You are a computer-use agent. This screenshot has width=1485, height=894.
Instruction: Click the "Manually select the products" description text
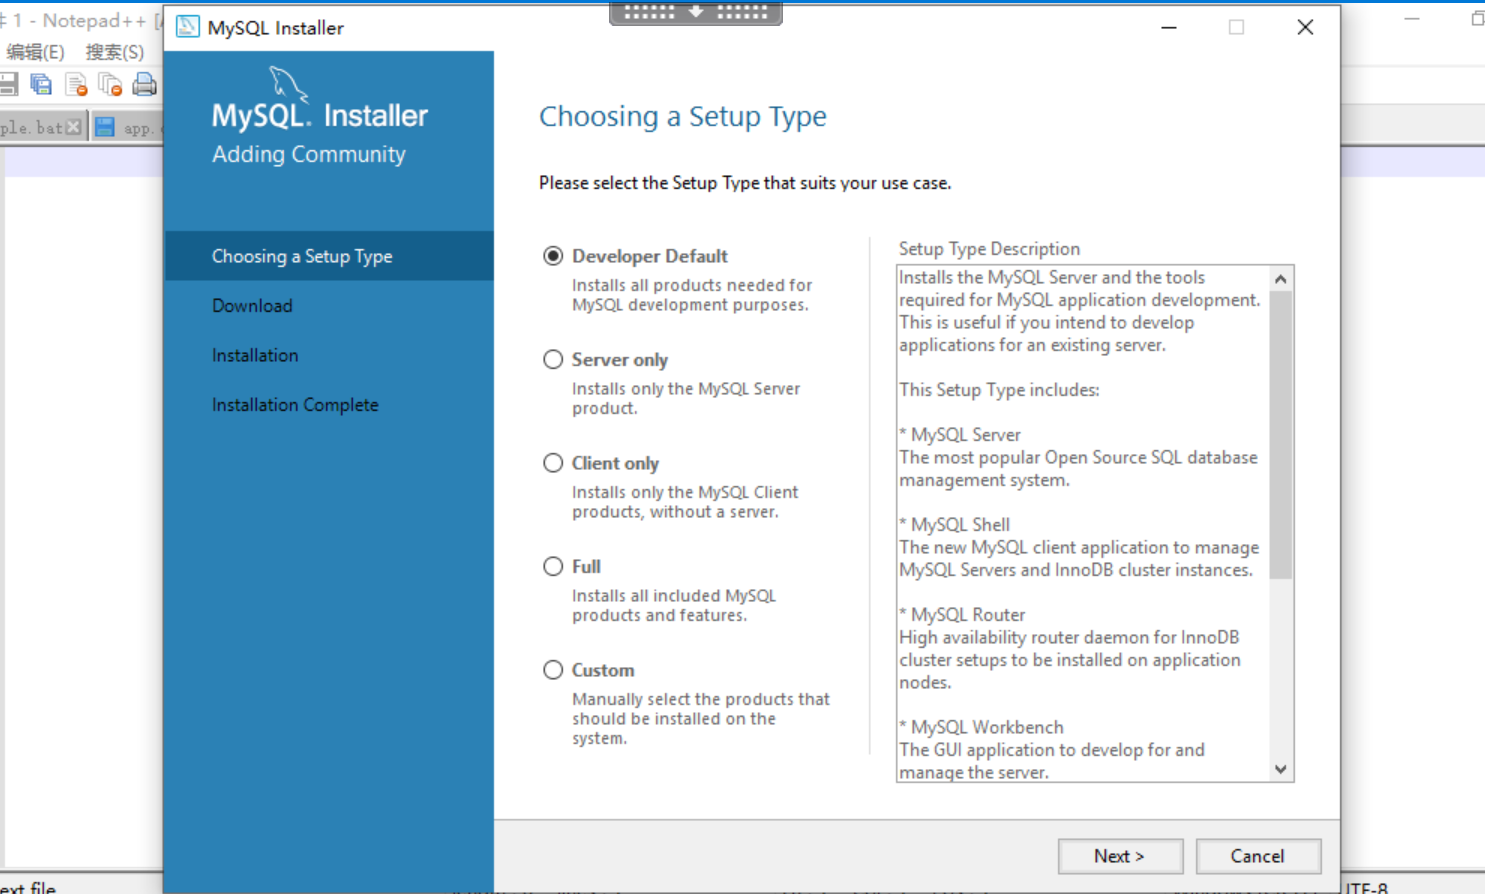click(x=701, y=718)
